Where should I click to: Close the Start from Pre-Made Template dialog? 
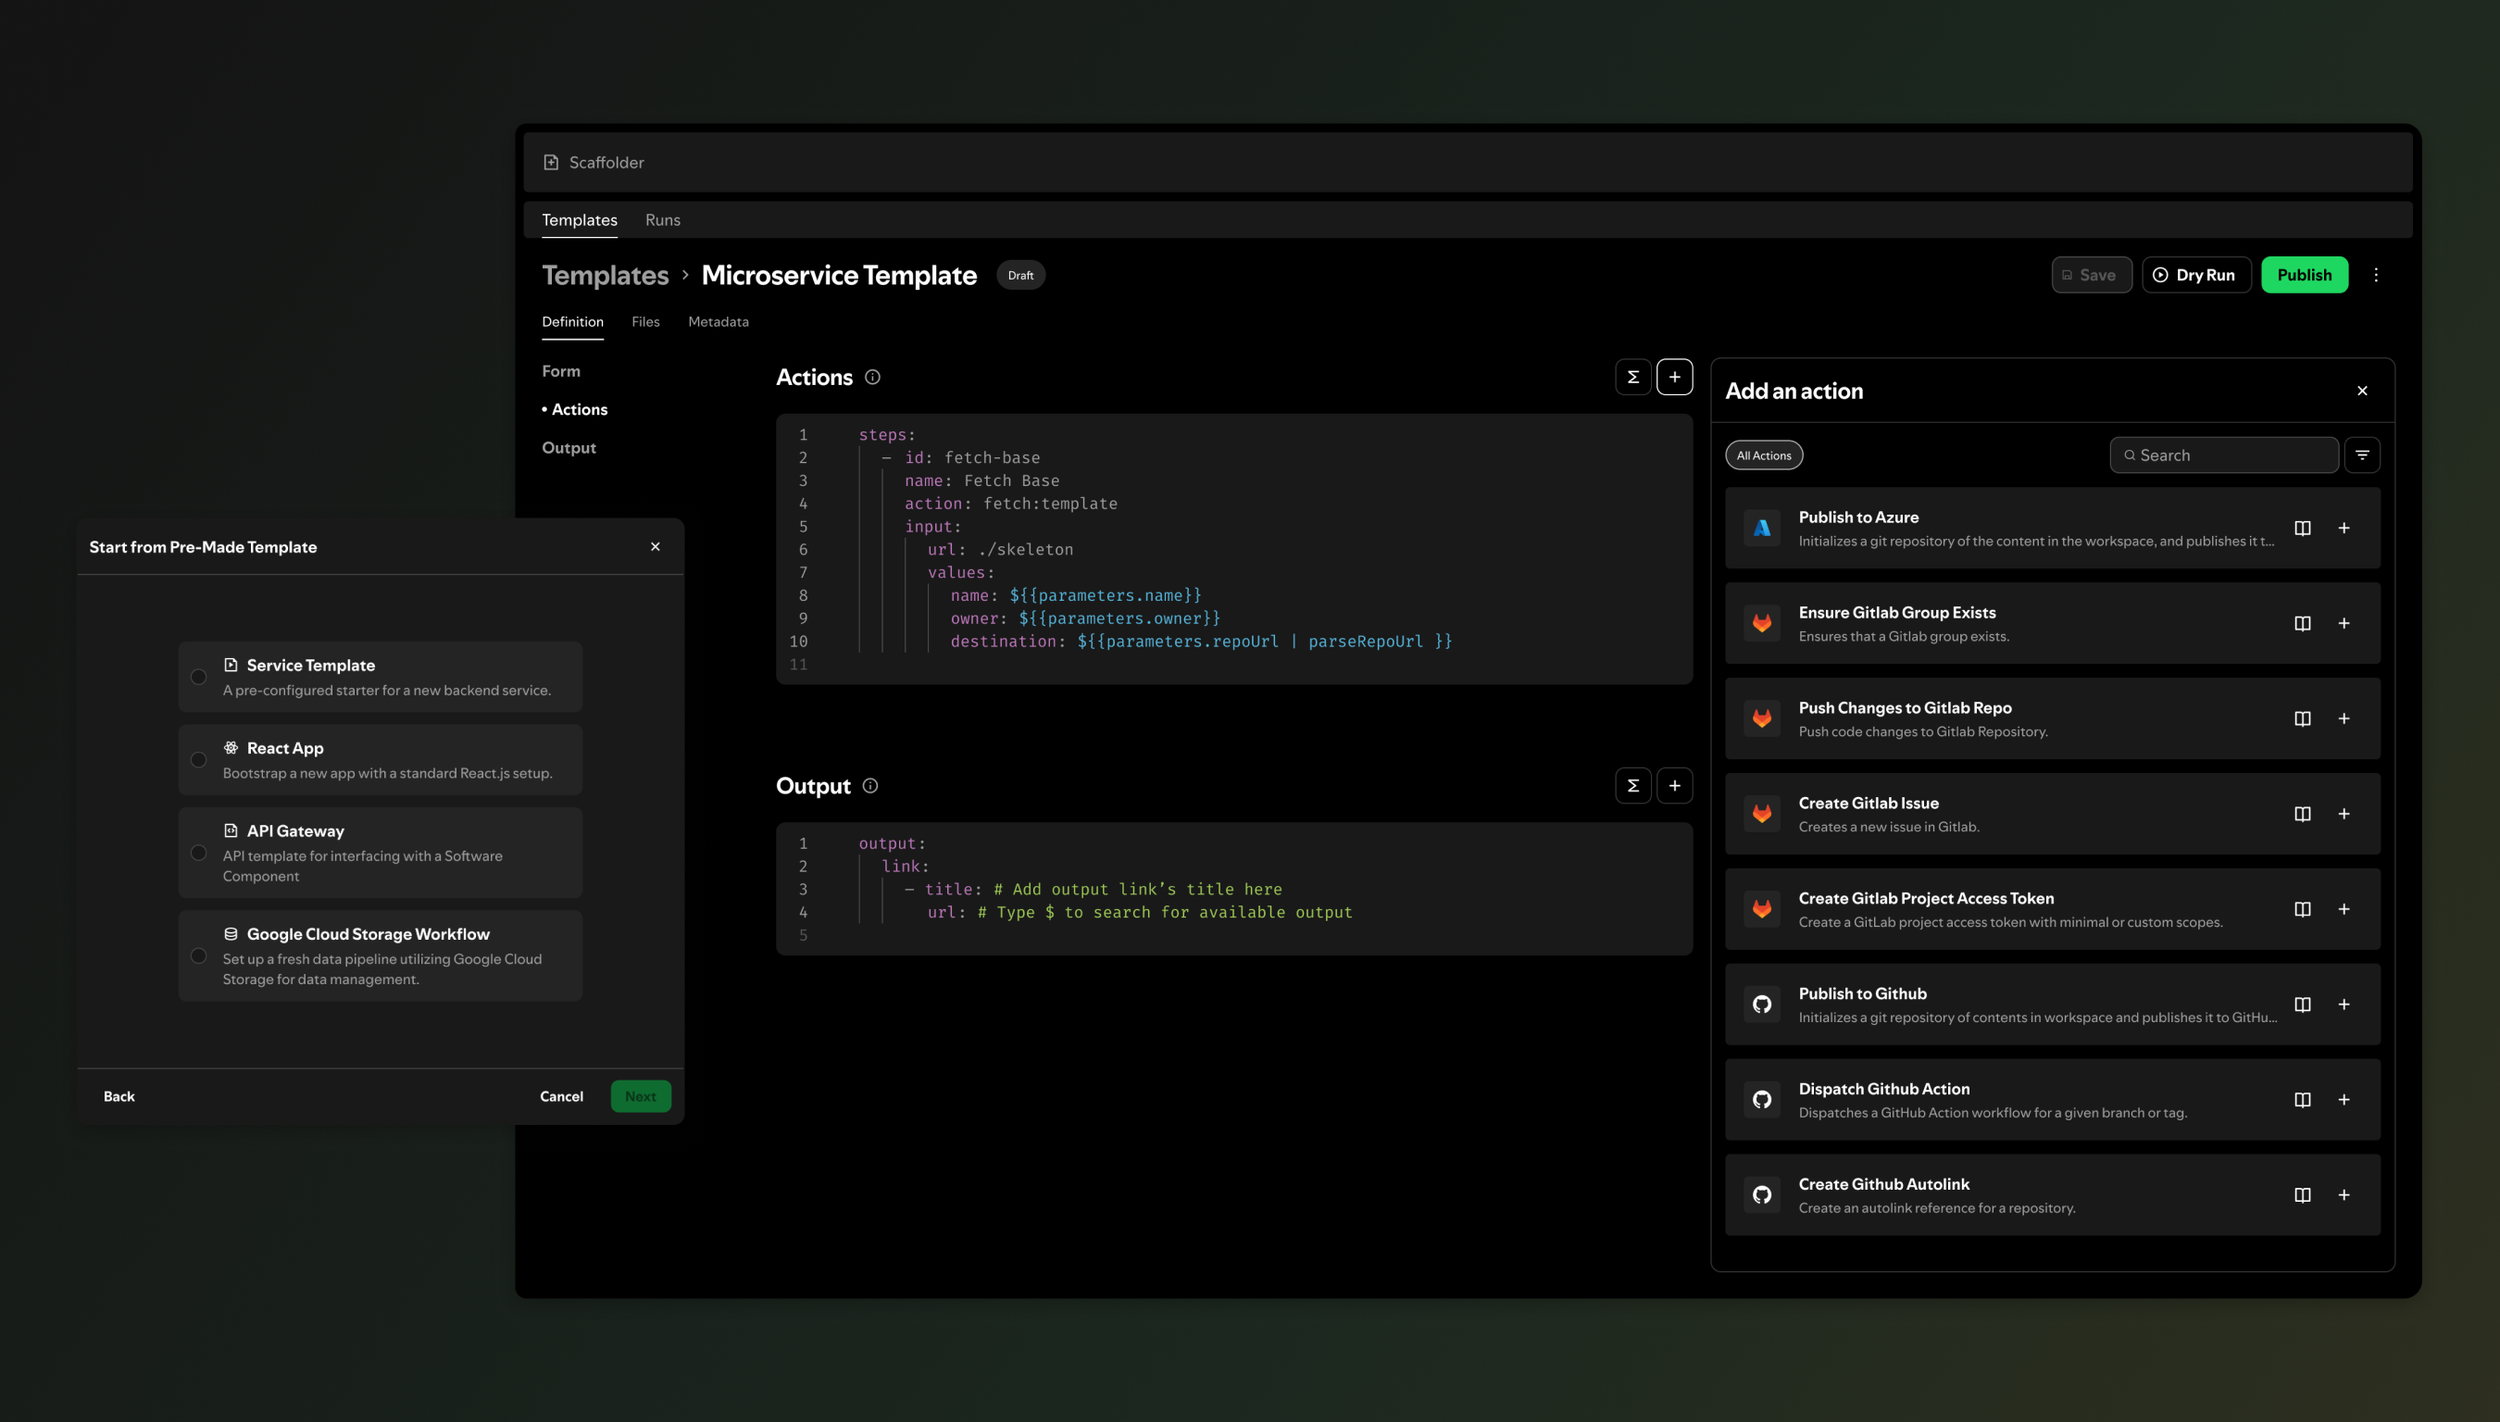655,547
